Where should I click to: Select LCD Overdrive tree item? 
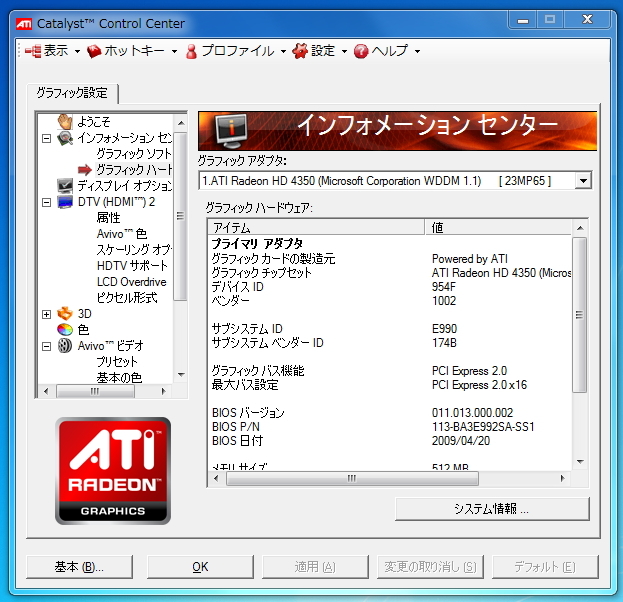132,282
